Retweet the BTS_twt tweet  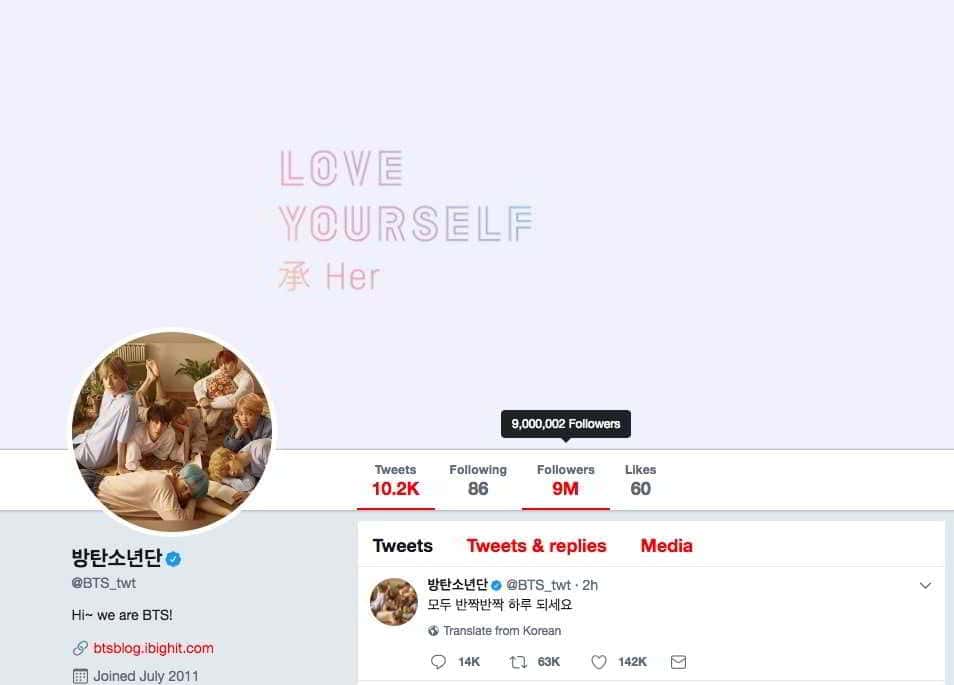tap(518, 662)
